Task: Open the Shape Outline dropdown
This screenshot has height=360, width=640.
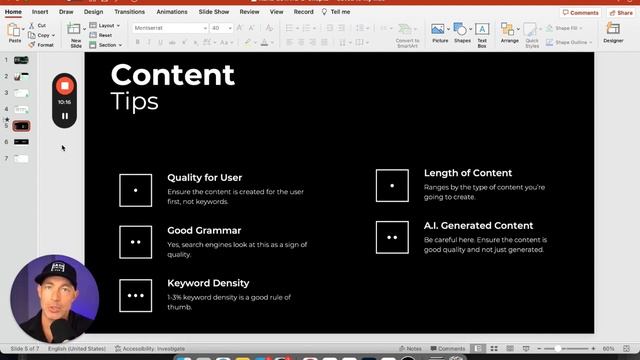Action: [569, 42]
